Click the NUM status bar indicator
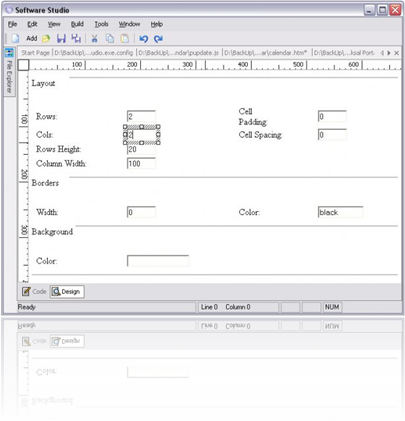This screenshot has width=405, height=421. (332, 307)
